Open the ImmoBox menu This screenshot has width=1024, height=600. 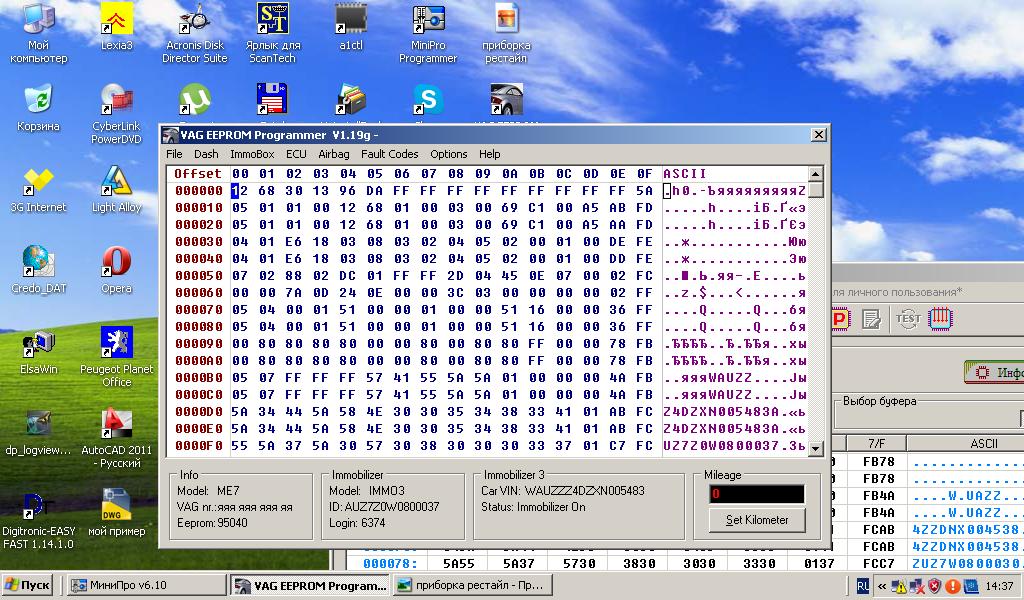[252, 154]
